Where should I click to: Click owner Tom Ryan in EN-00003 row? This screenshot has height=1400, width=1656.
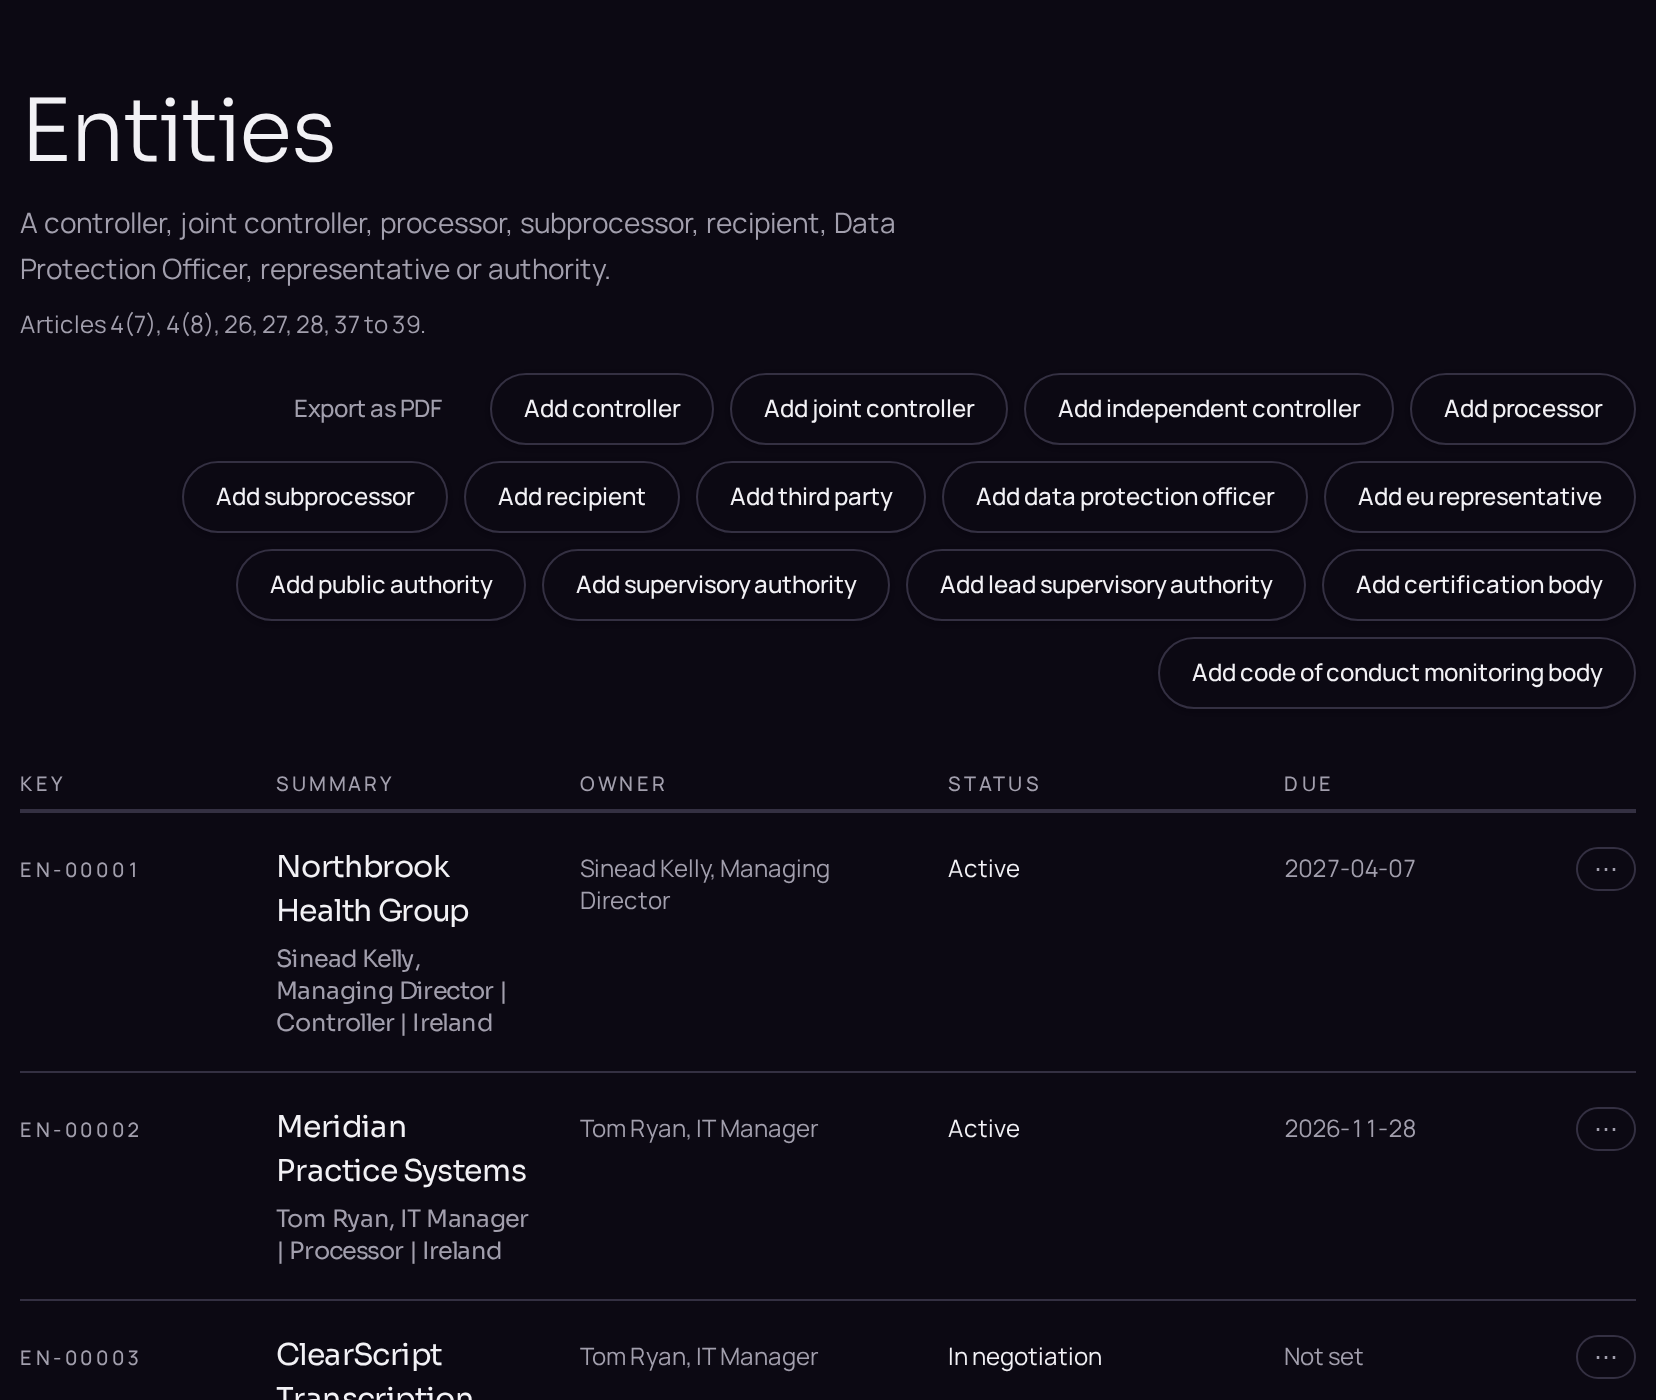(698, 1357)
